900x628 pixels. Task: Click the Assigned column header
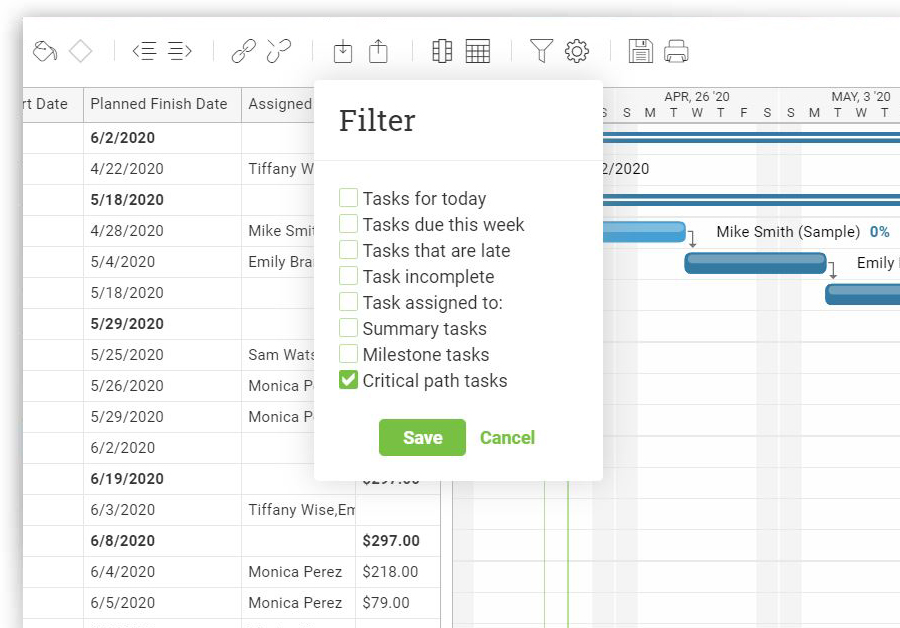click(x=280, y=104)
